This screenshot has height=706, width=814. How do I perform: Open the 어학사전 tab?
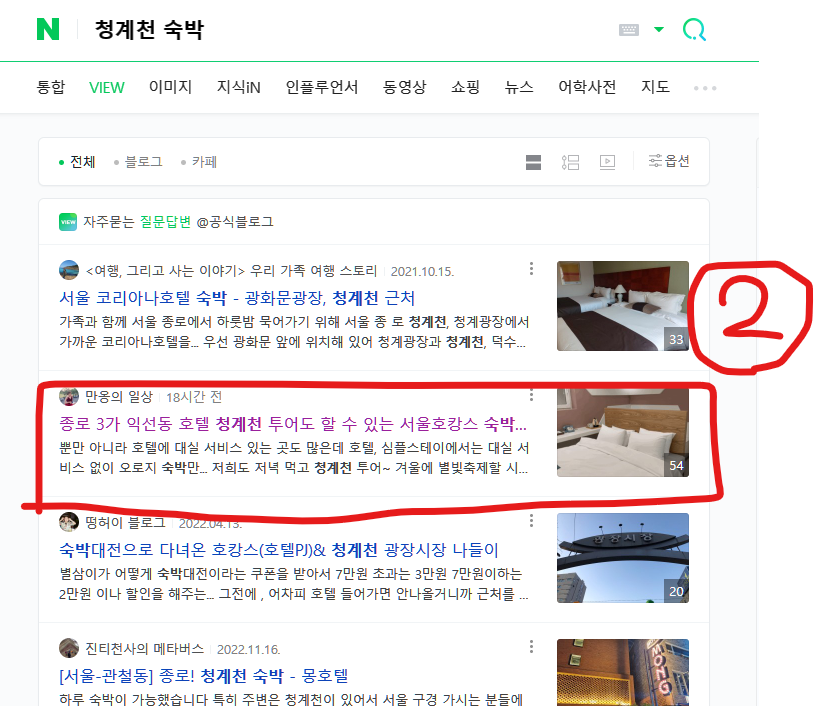tap(587, 87)
